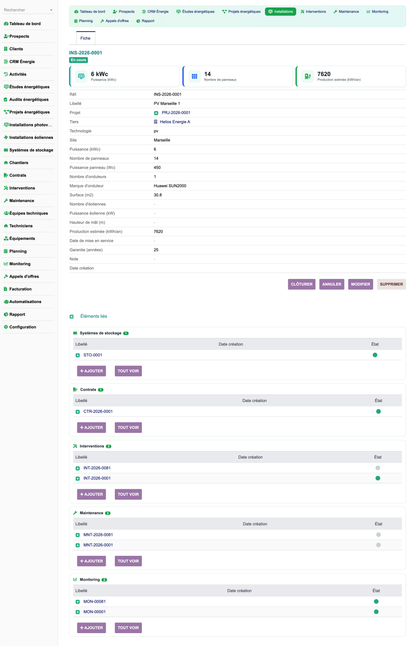
Task: Select Planning in top navigation bar
Action: [x=83, y=21]
